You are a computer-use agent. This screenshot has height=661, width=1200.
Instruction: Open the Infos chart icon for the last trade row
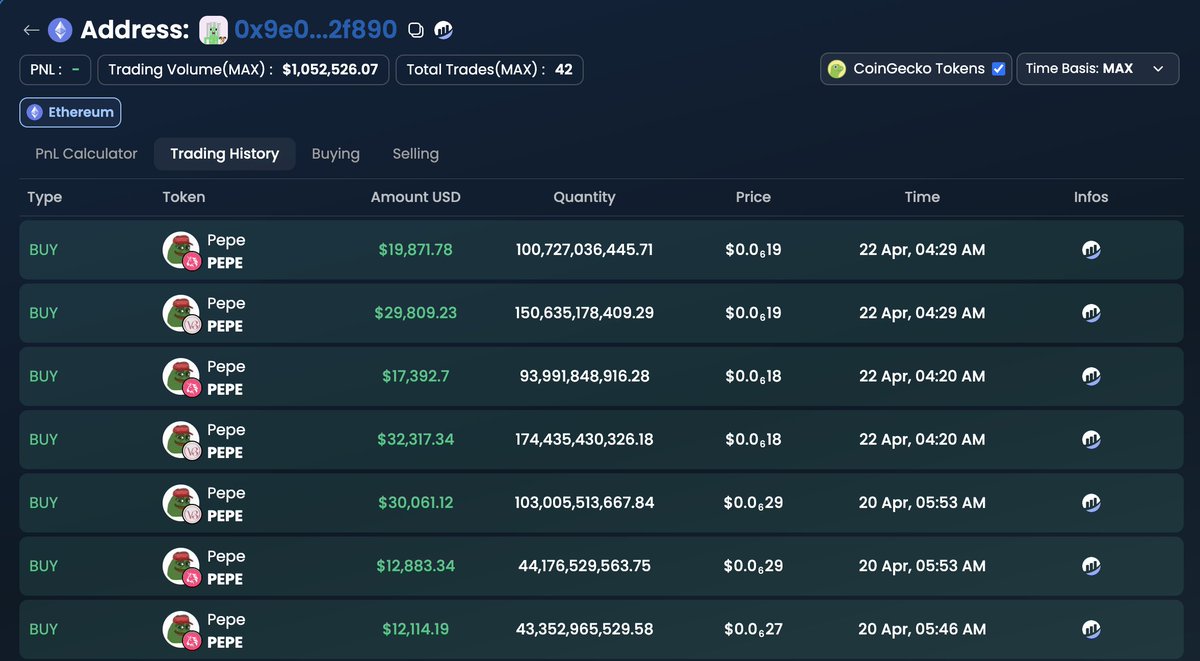(x=1091, y=629)
